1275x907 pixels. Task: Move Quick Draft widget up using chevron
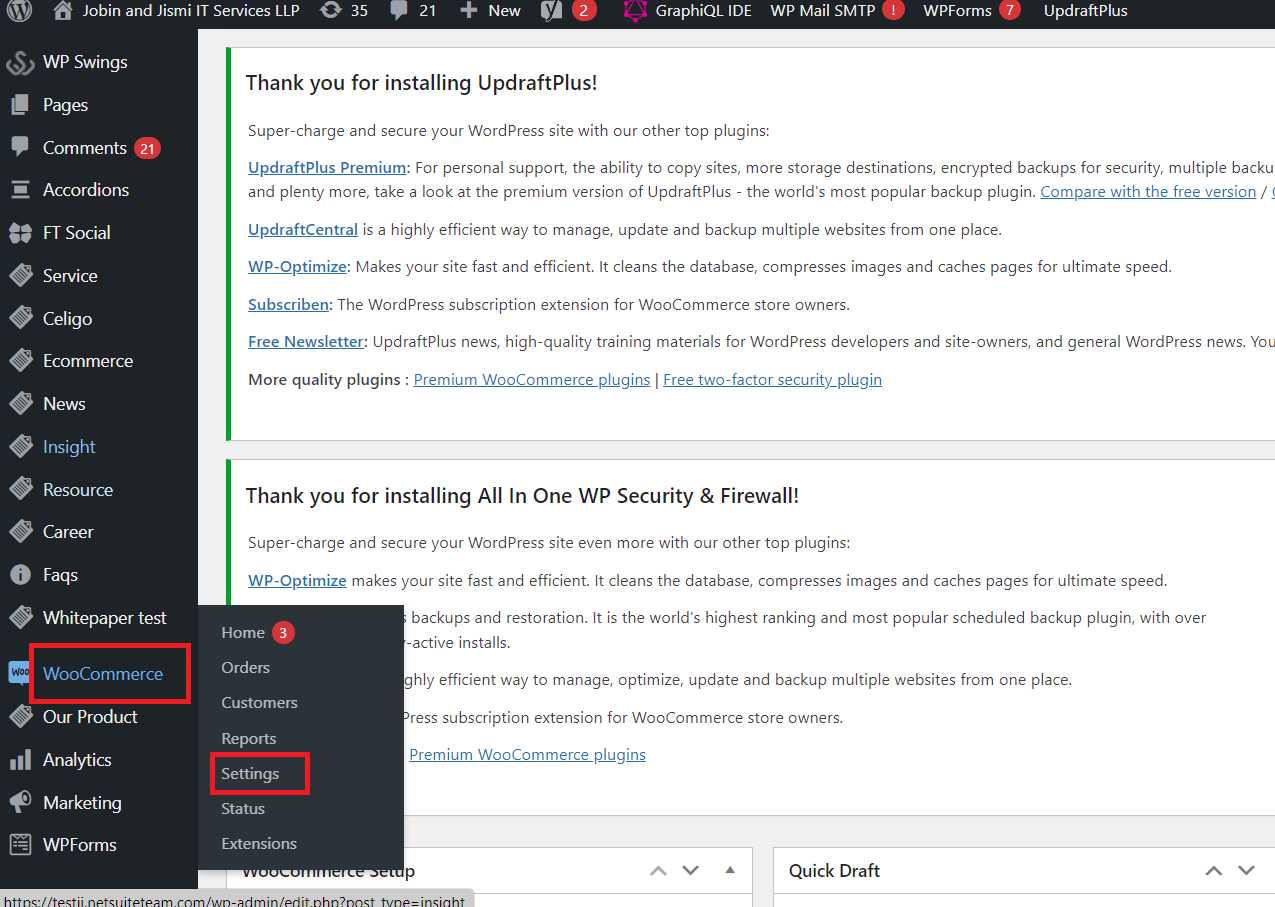(1213, 870)
